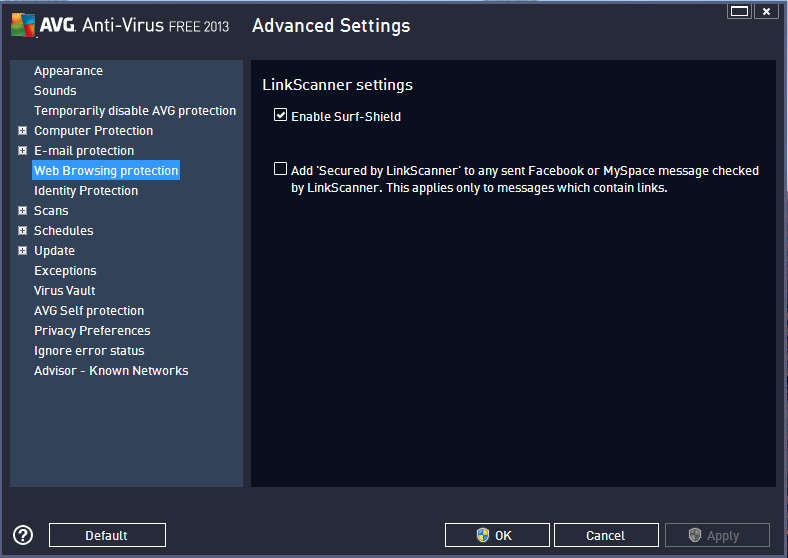Disable the Enable Surf-Shield checkbox
This screenshot has width=788, height=558.
click(280, 115)
